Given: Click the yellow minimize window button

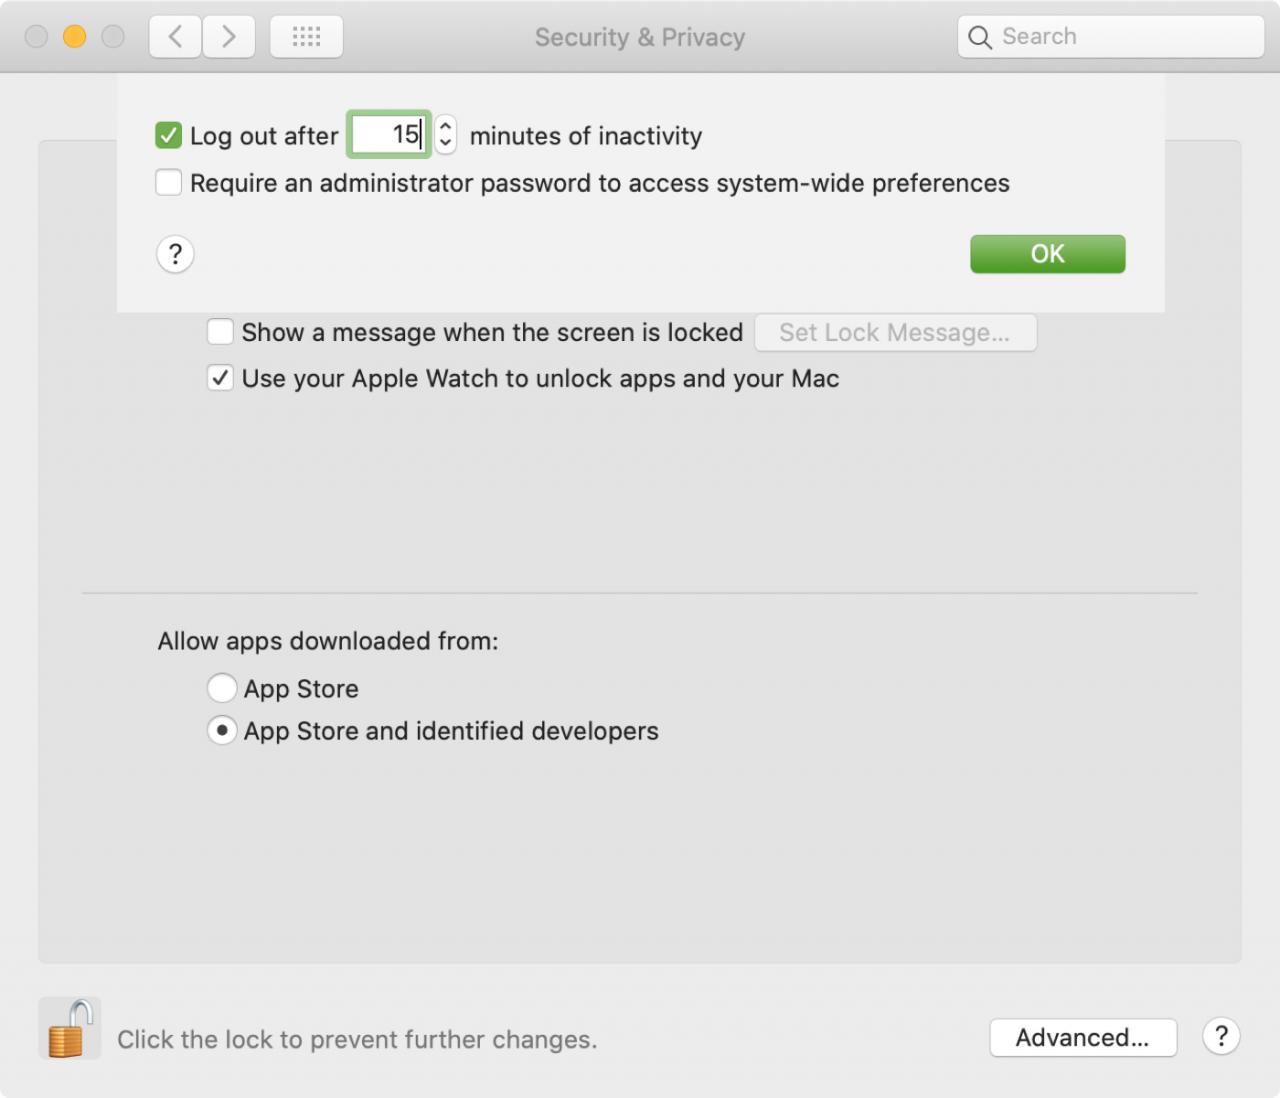Looking at the screenshot, I should pyautogui.click(x=75, y=37).
